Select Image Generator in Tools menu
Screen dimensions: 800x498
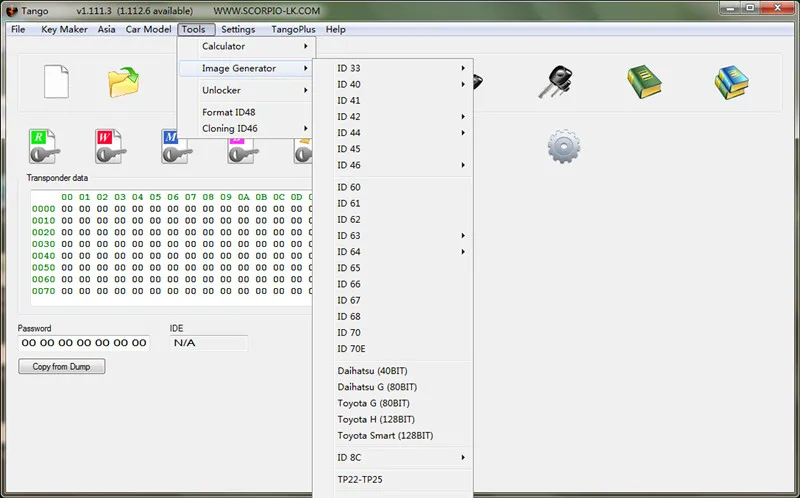pyautogui.click(x=247, y=68)
